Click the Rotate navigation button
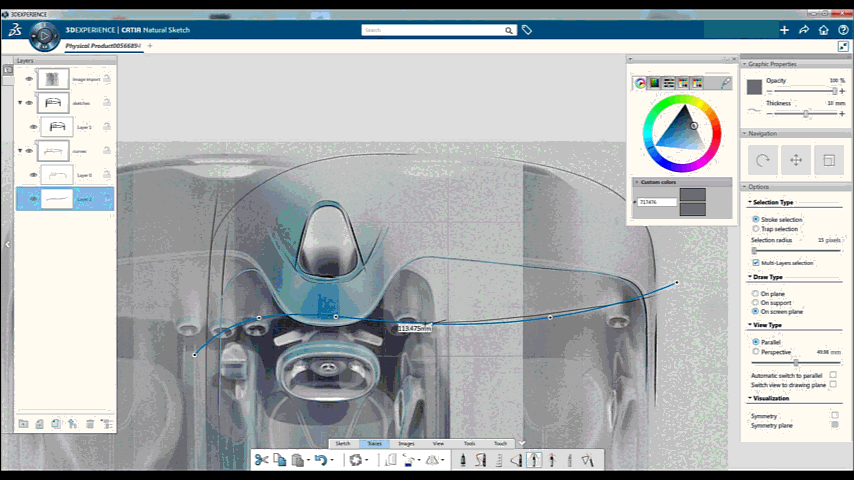Image resolution: width=854 pixels, height=480 pixels. pos(762,160)
